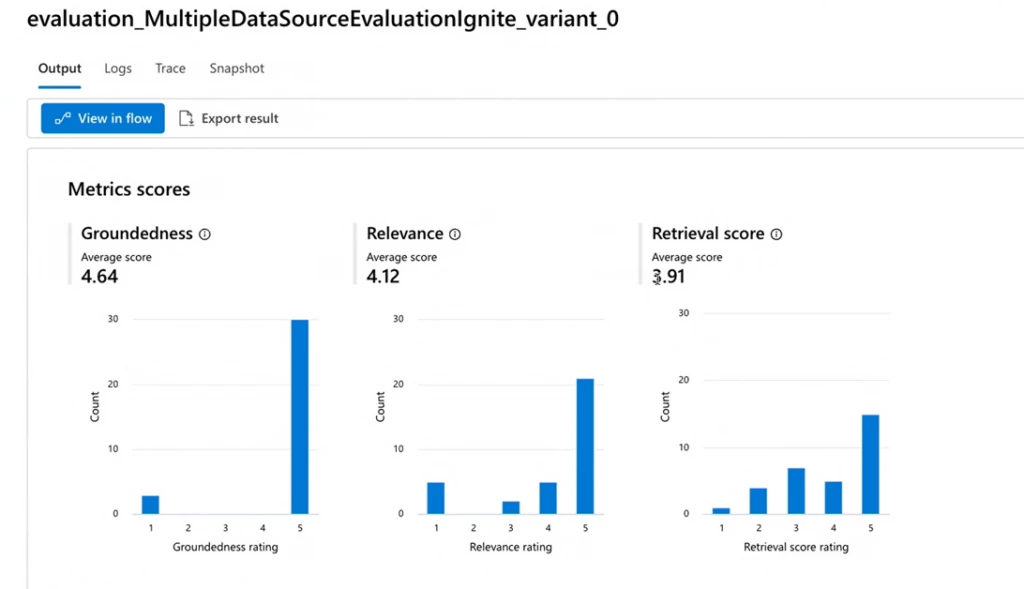
Task: Click the Retrieval score rating 3 bar
Action: click(x=796, y=491)
